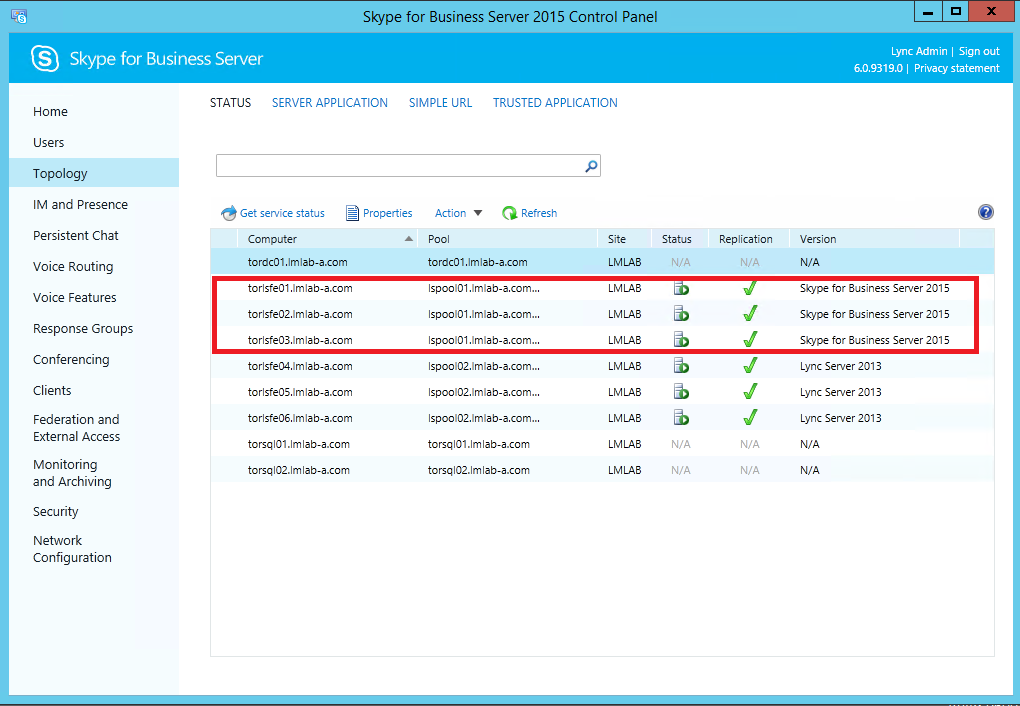Click the status indicator for torlsfe06.lmlab-a.com

click(681, 417)
